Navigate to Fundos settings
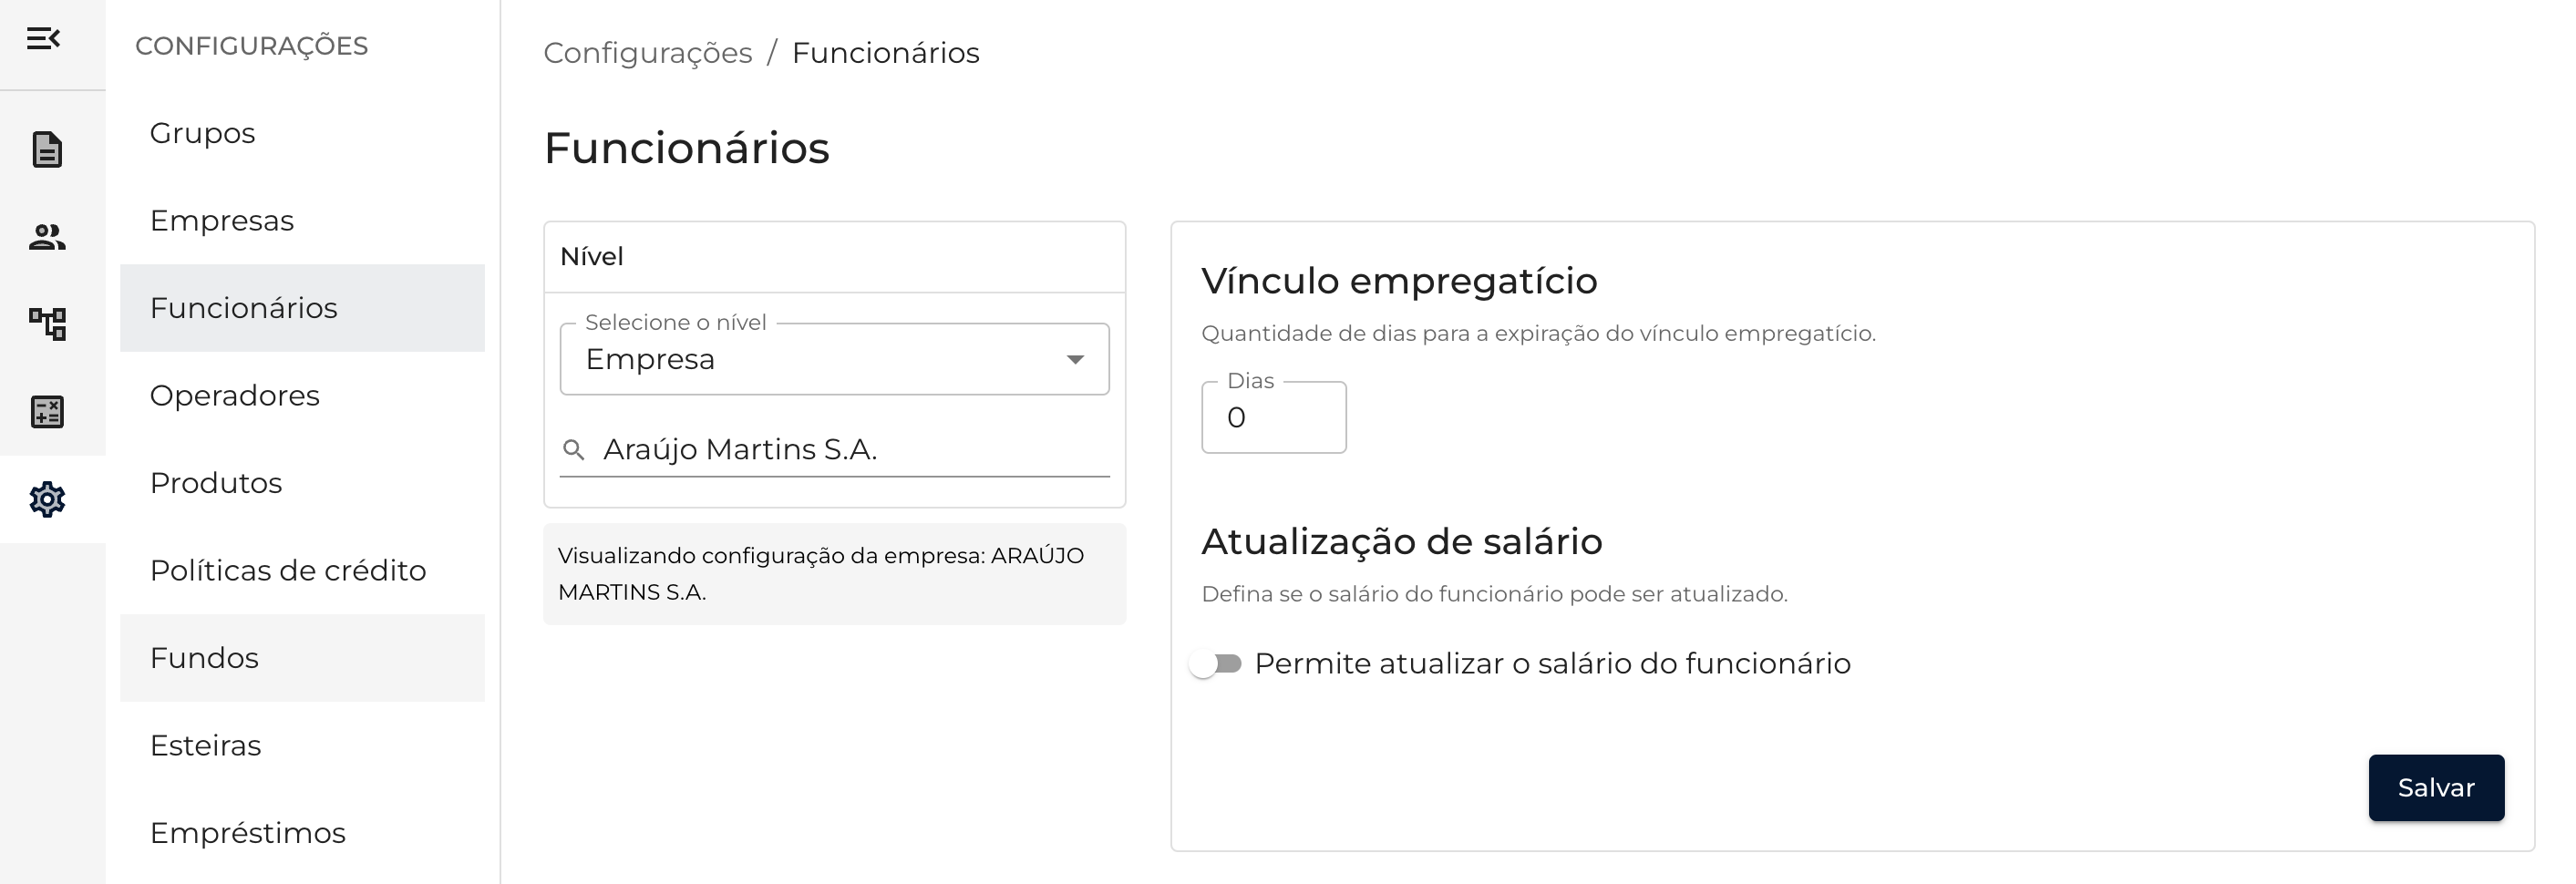Image resolution: width=2576 pixels, height=884 pixels. tap(205, 658)
